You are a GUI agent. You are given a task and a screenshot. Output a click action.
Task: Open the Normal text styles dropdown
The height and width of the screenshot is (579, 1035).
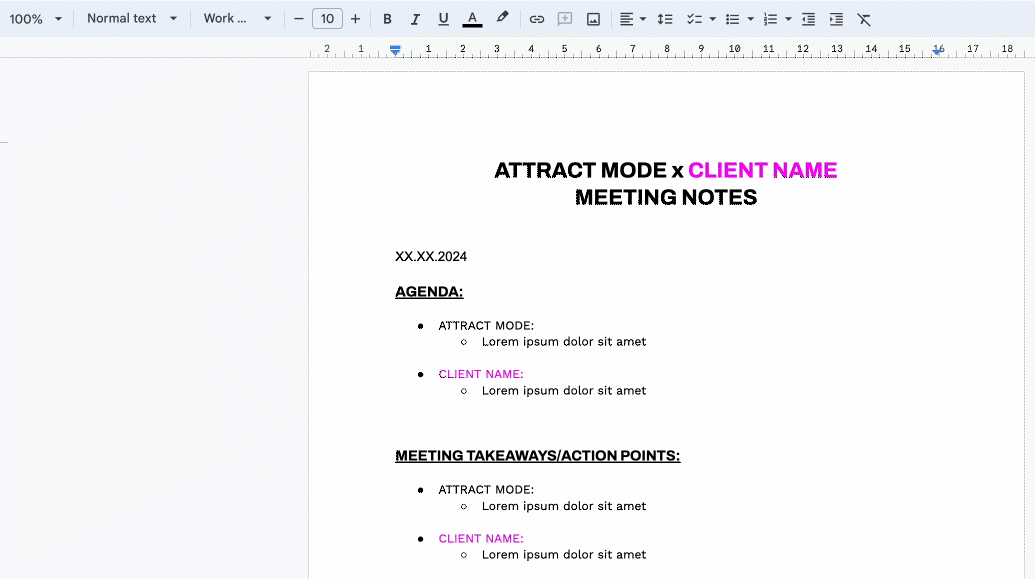(x=131, y=19)
